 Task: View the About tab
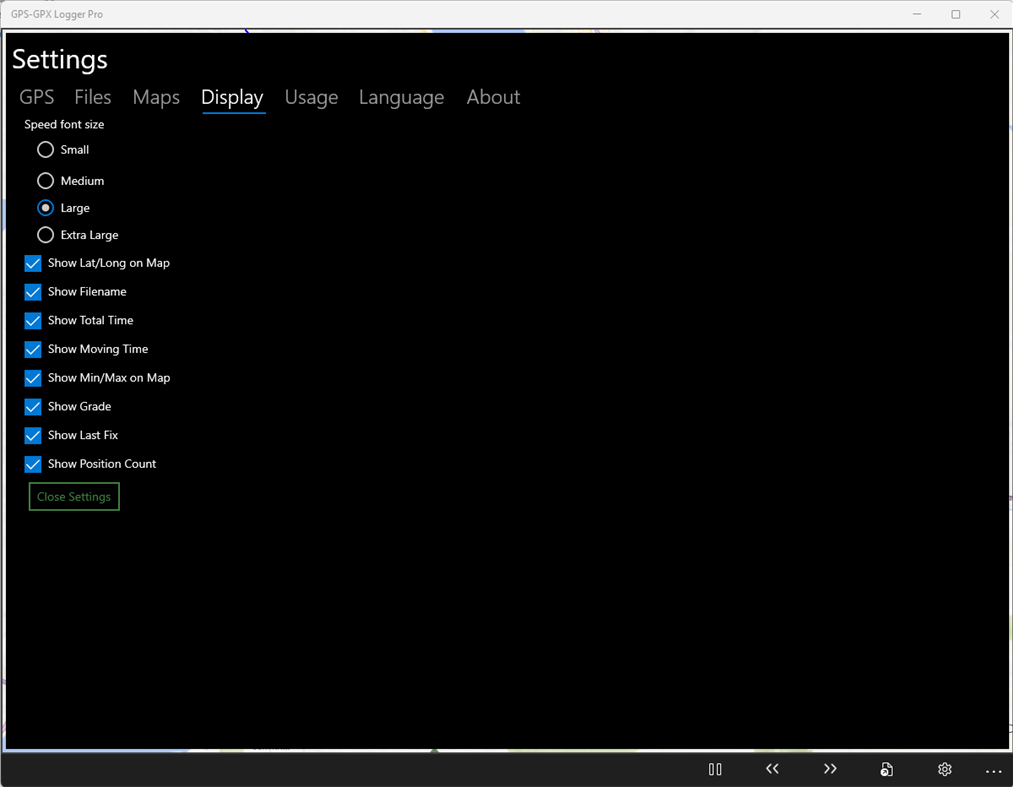493,97
